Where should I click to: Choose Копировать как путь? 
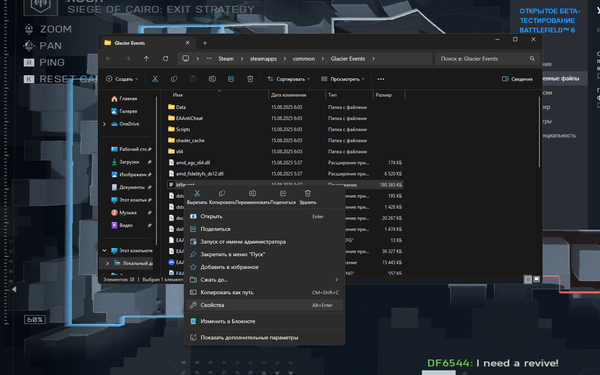(264, 292)
